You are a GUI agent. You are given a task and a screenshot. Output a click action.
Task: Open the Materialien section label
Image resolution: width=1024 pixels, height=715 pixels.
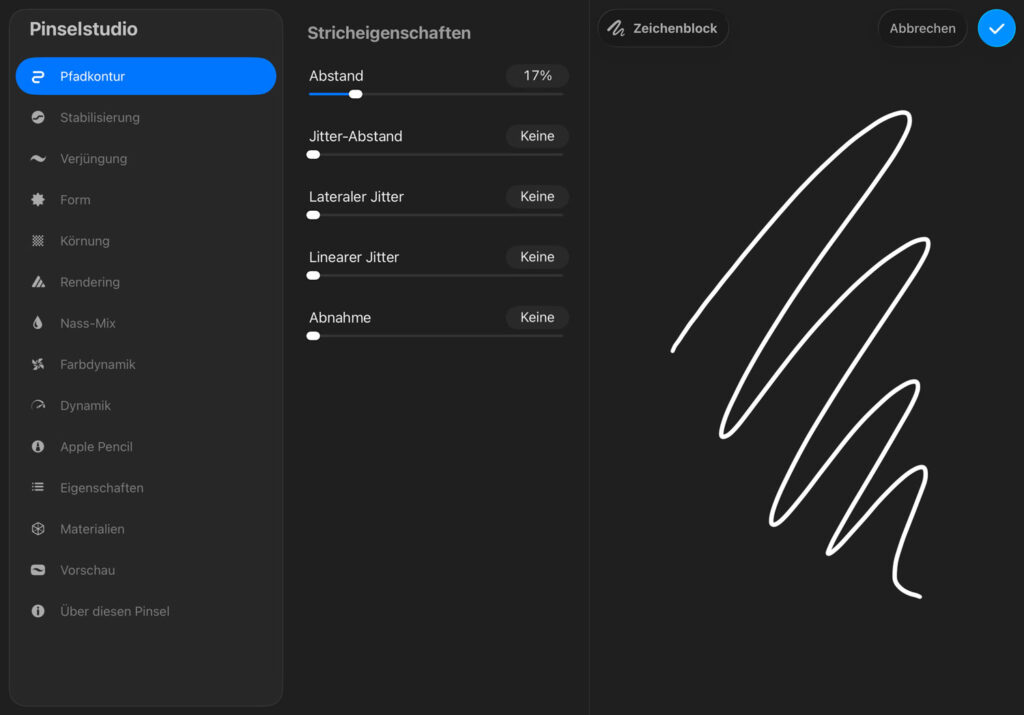pos(92,529)
